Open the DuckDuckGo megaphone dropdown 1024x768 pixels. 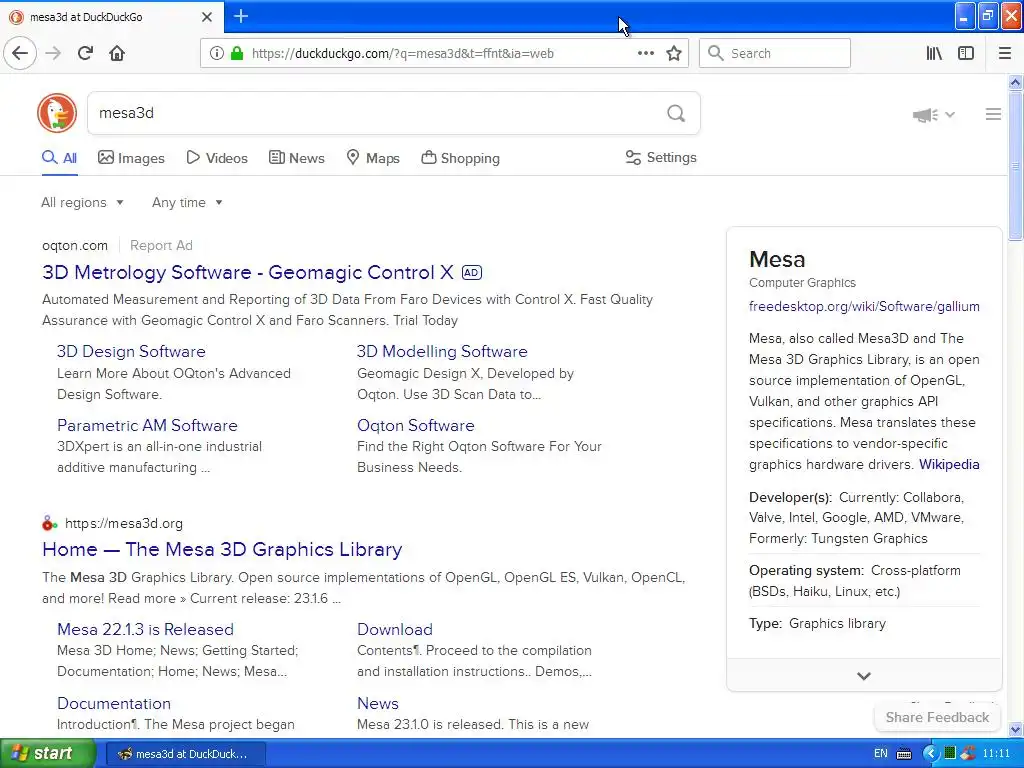pyautogui.click(x=934, y=115)
